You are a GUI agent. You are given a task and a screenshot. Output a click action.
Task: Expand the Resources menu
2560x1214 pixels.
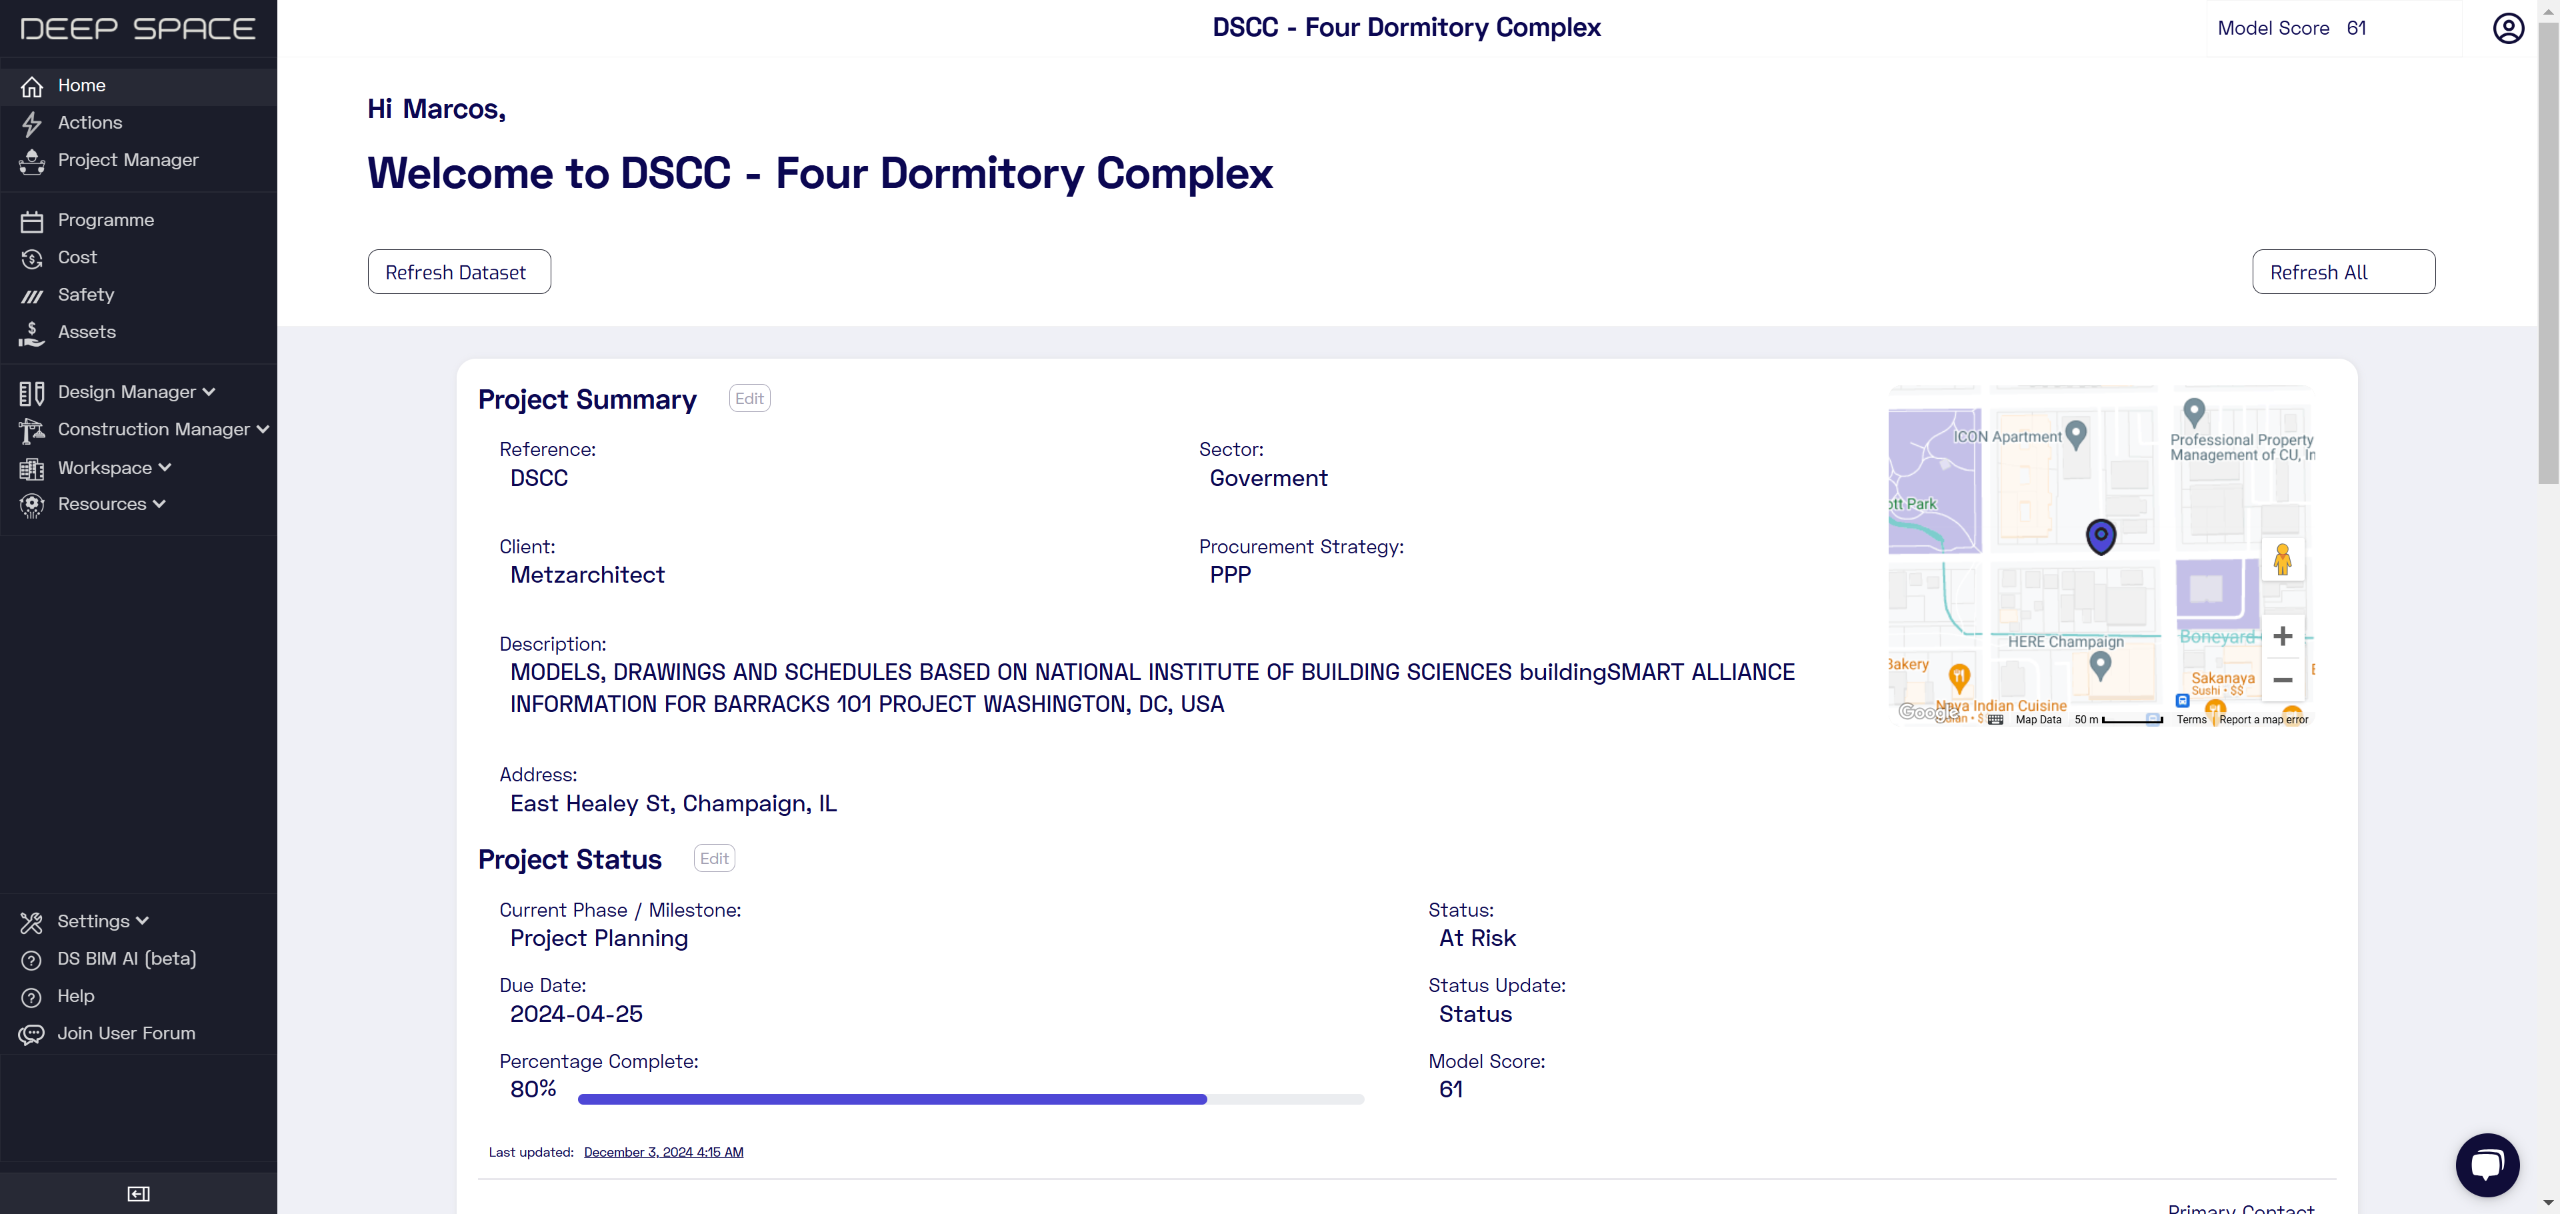click(111, 504)
